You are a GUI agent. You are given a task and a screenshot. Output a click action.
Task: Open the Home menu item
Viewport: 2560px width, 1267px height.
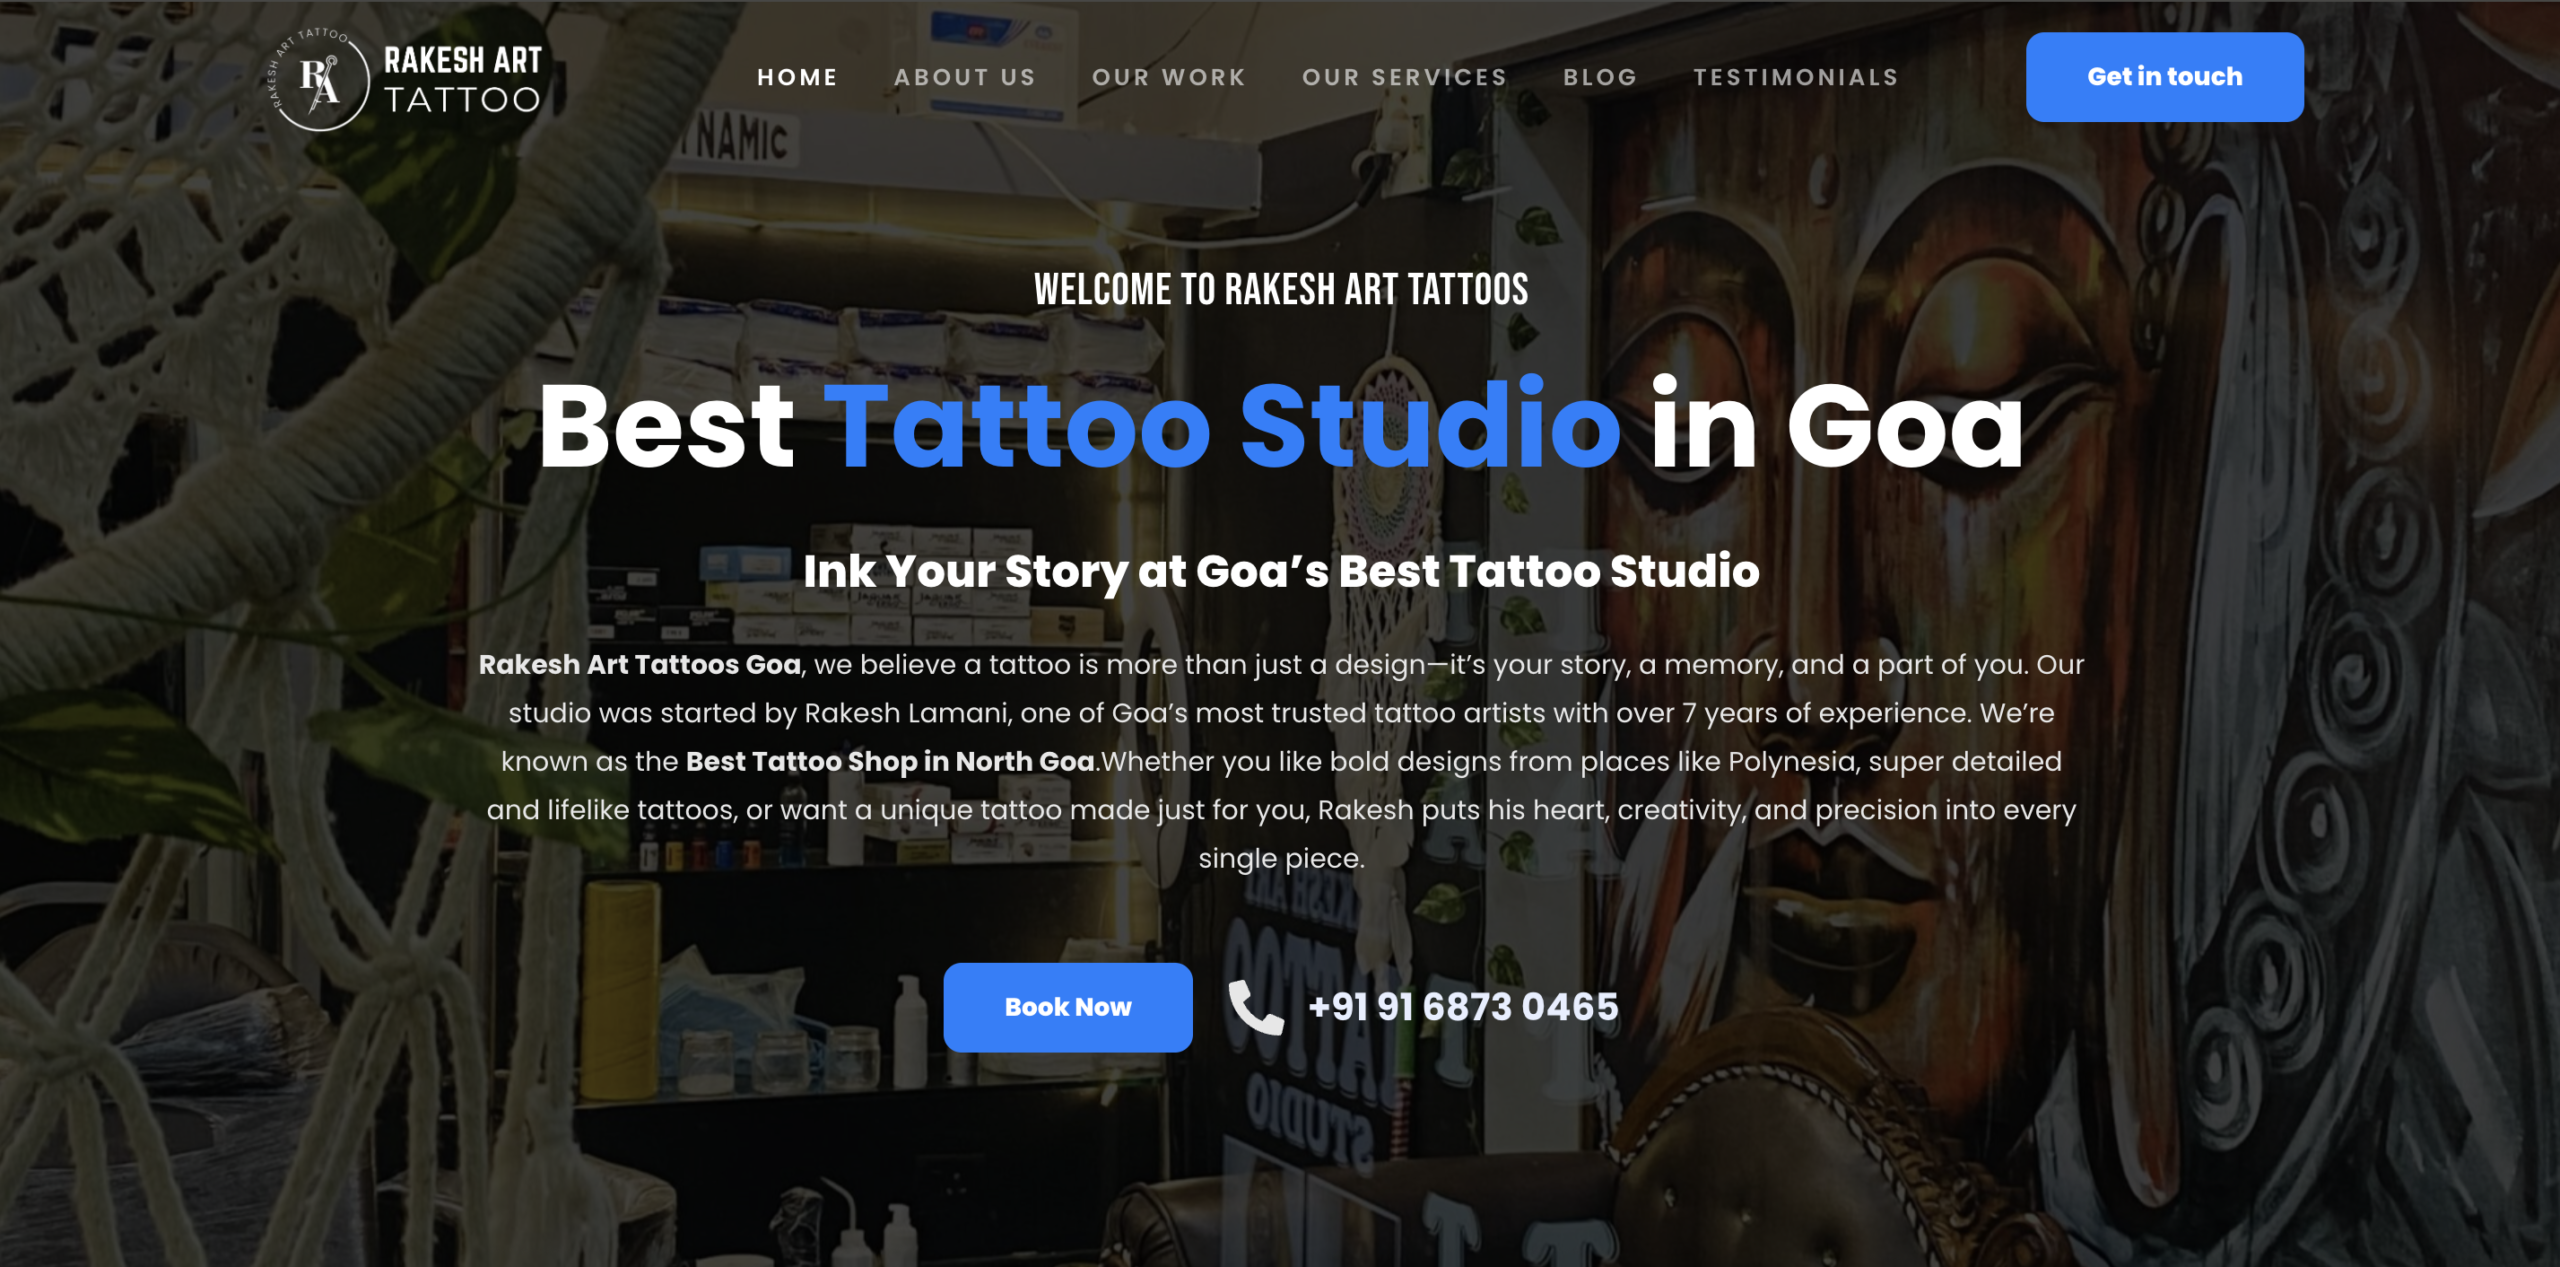pyautogui.click(x=797, y=77)
